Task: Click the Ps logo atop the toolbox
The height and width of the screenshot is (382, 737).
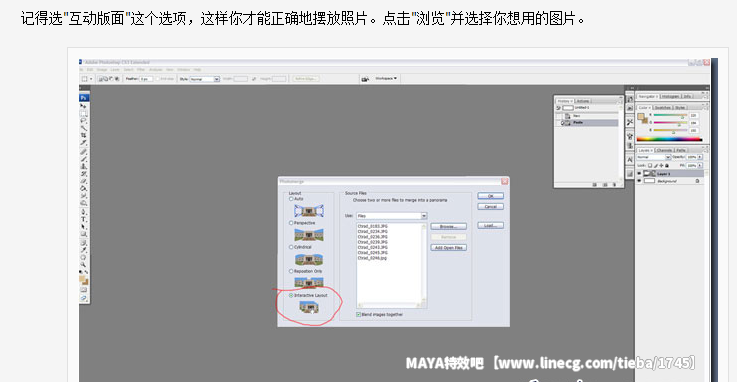Action: pos(84,97)
